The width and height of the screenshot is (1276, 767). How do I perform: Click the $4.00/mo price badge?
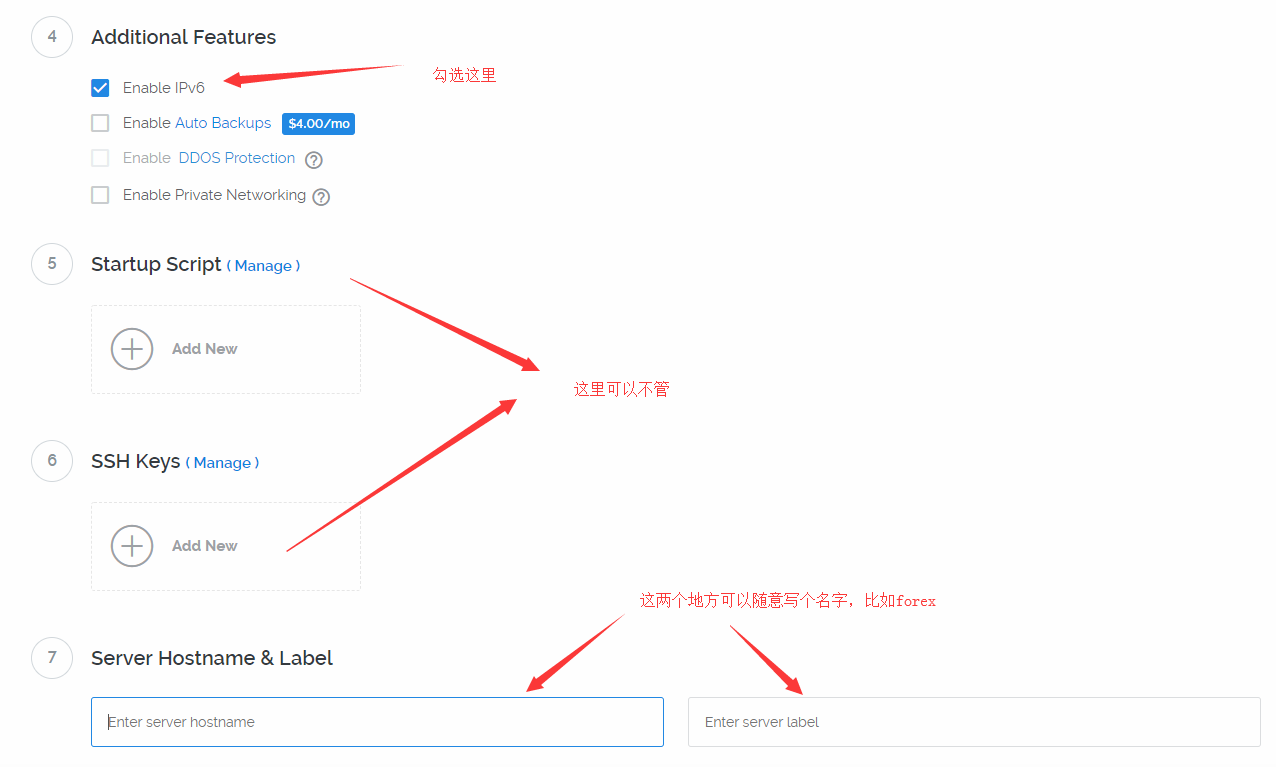tap(318, 124)
